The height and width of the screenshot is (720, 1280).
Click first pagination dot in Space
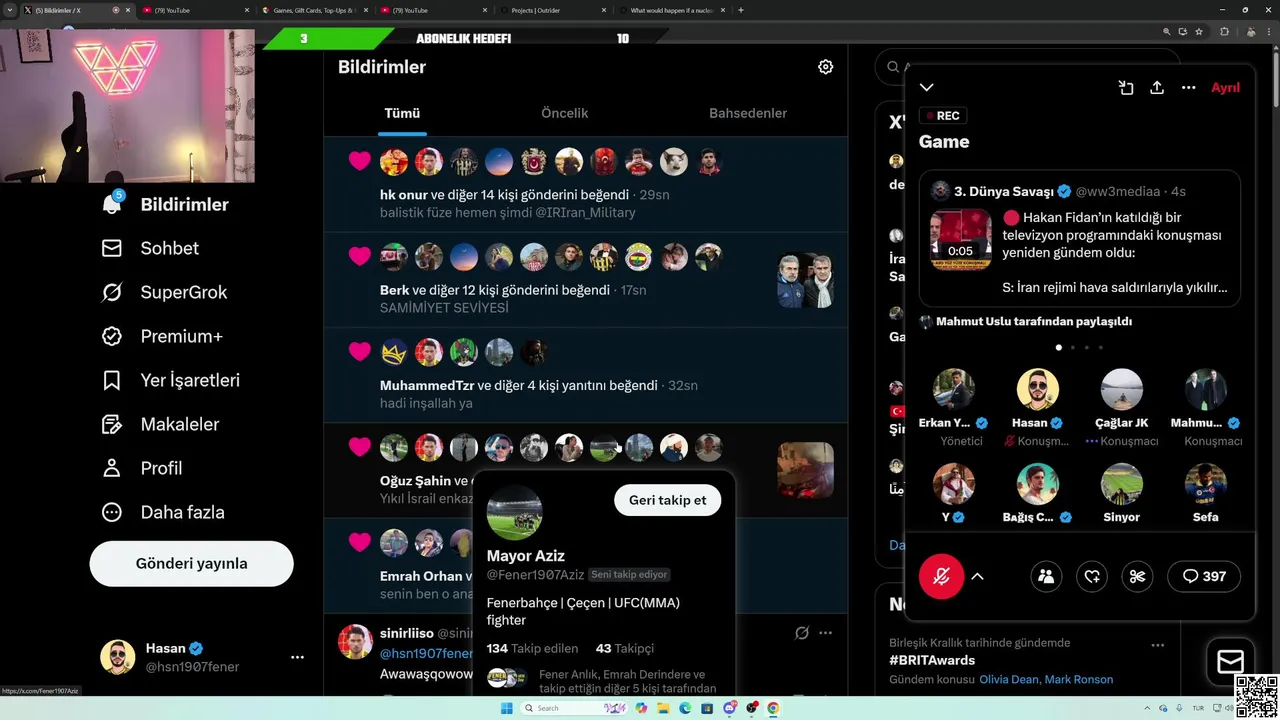click(1059, 347)
